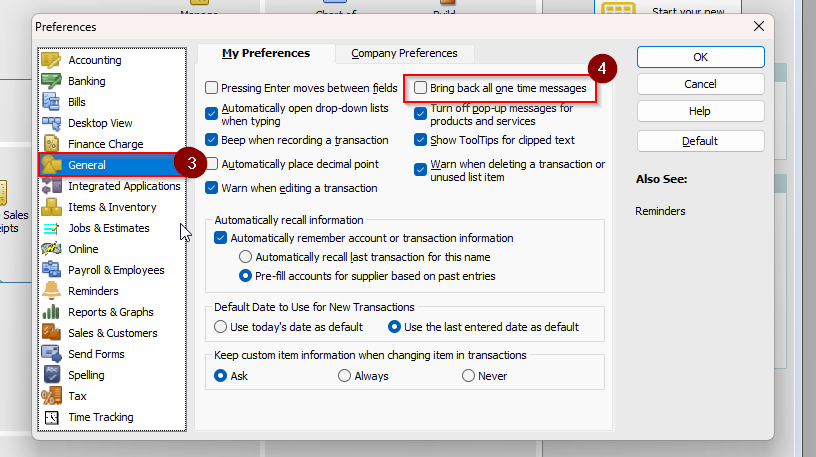Image resolution: width=816 pixels, height=457 pixels.
Task: Click the Tax percent icon
Action: point(51,396)
